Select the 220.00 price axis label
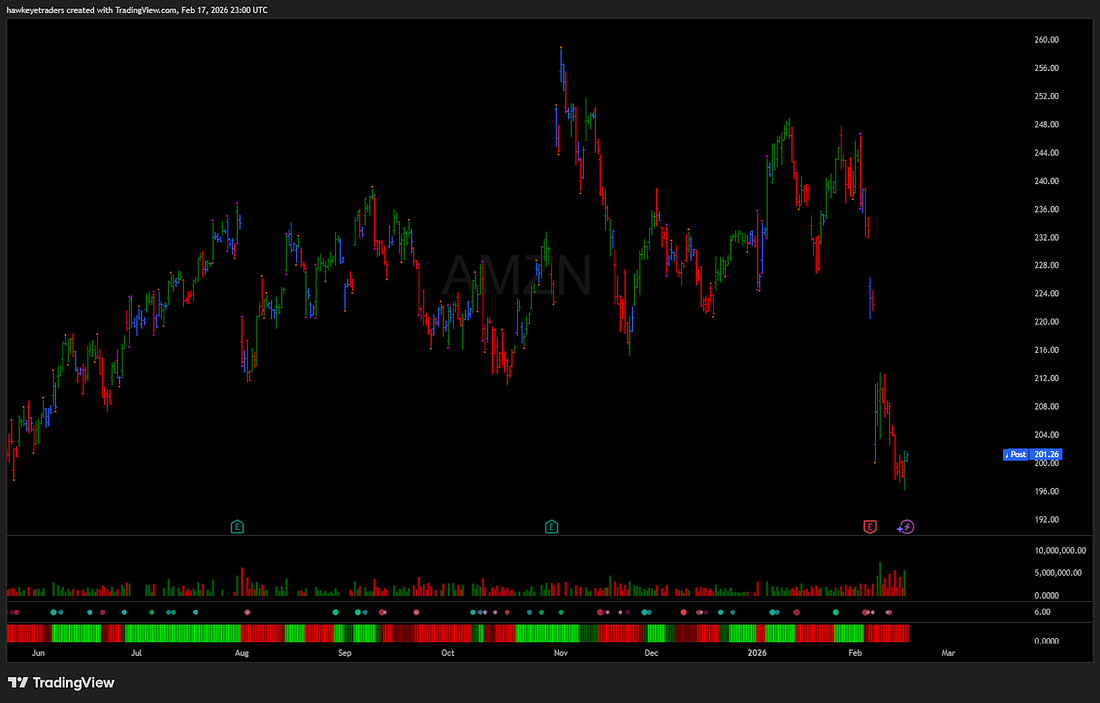Viewport: 1100px width, 703px height. 1046,321
